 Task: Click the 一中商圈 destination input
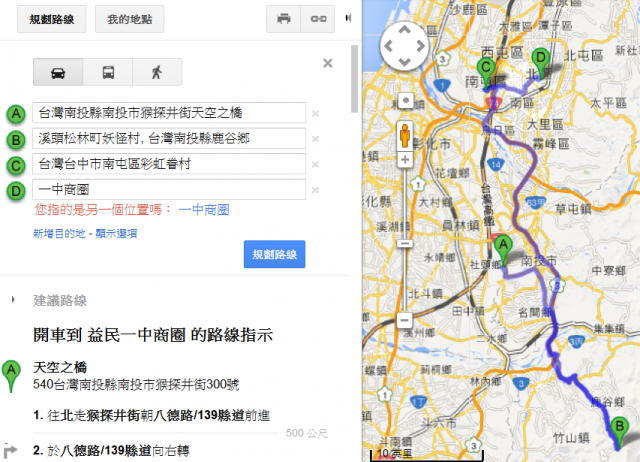tap(169, 189)
